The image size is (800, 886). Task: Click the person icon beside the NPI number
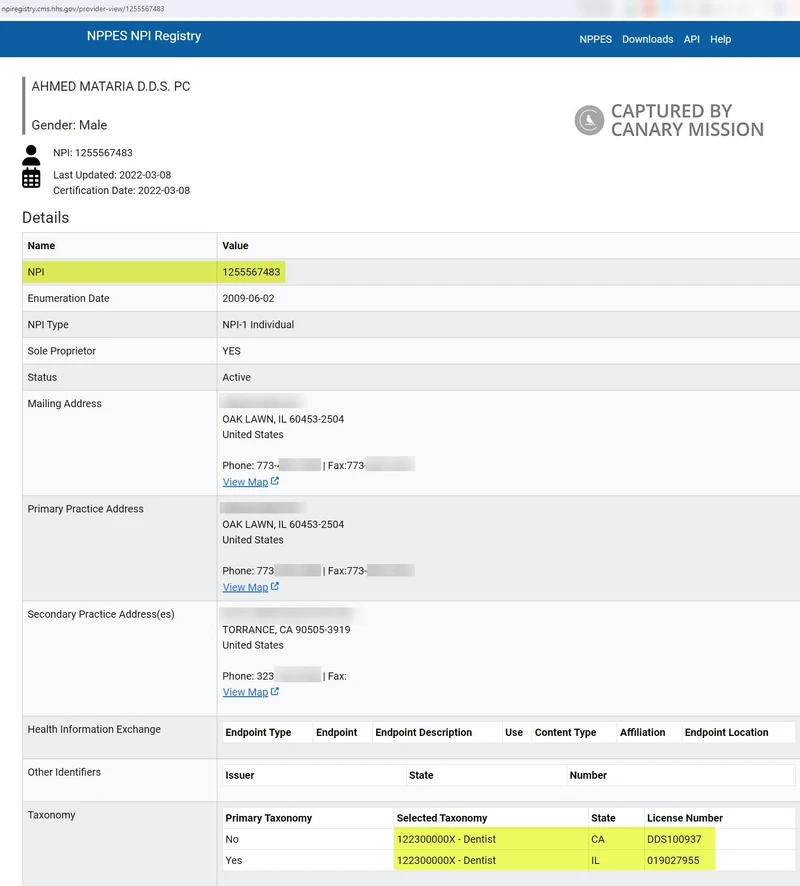[x=31, y=157]
